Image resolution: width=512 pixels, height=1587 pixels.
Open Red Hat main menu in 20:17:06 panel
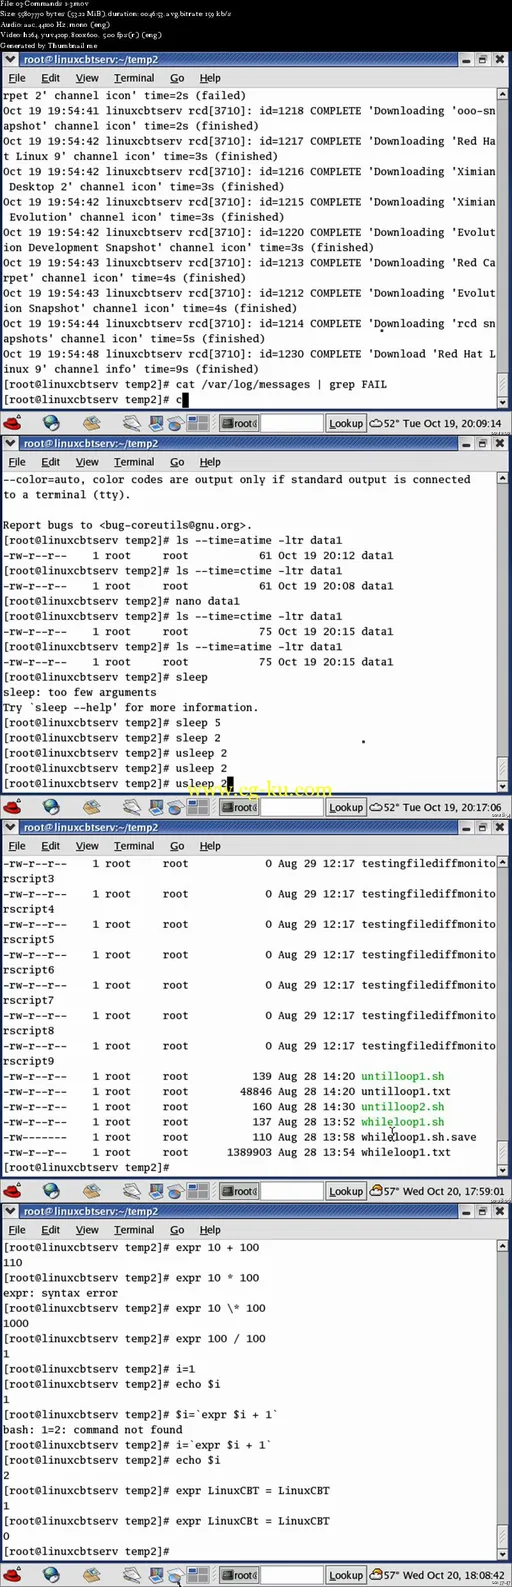pyautogui.click(x=12, y=807)
